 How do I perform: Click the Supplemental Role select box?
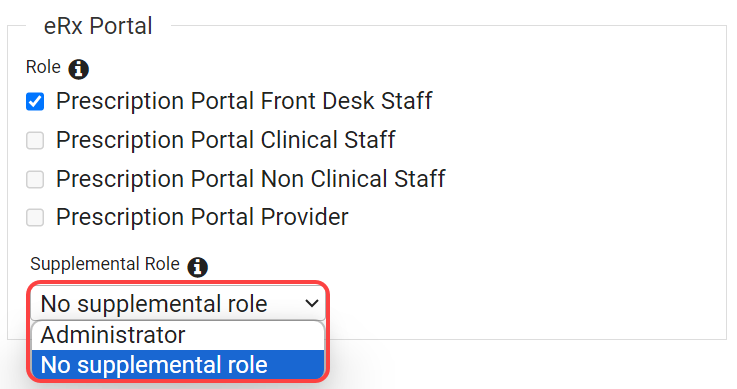click(x=178, y=303)
